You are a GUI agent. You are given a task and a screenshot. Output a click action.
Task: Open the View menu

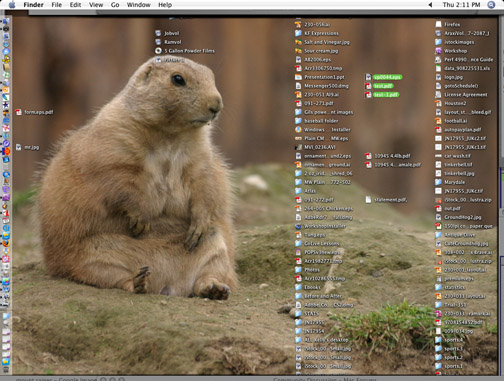click(x=96, y=5)
